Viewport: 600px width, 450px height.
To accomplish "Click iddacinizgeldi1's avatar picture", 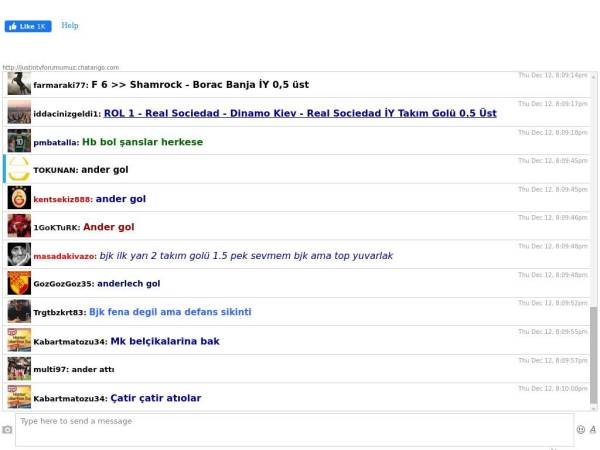I will [19, 113].
